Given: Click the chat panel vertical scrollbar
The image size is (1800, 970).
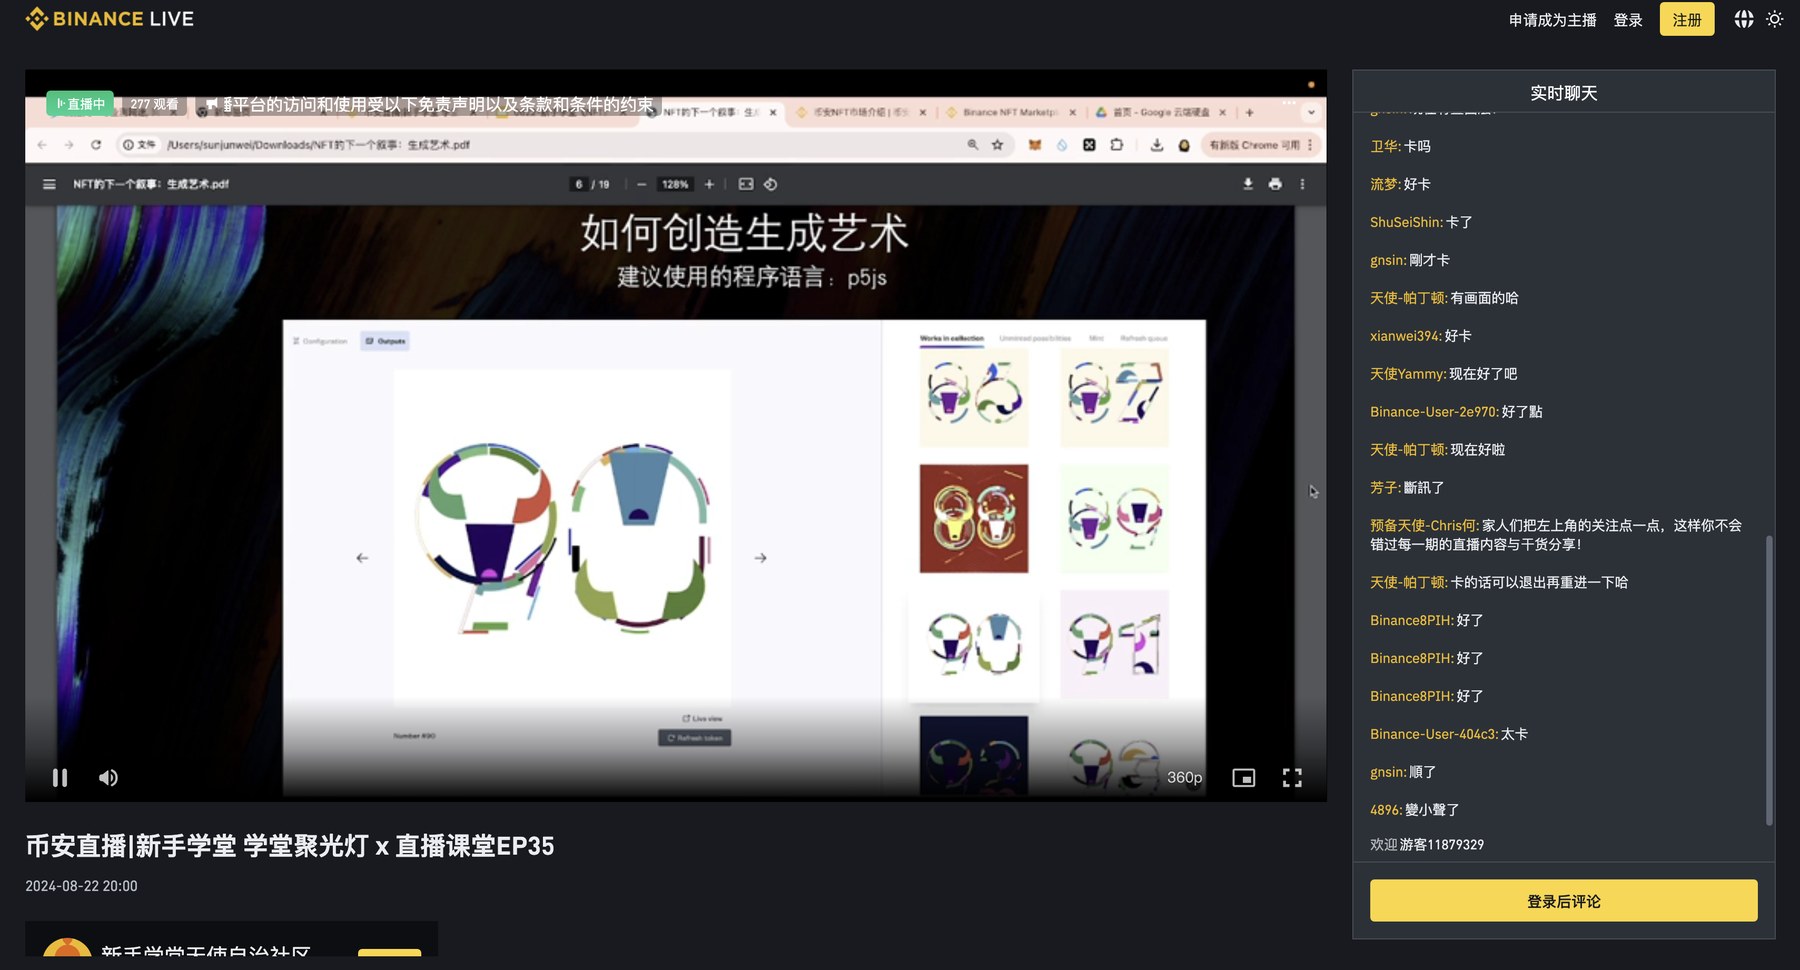Looking at the screenshot, I should click(1769, 680).
